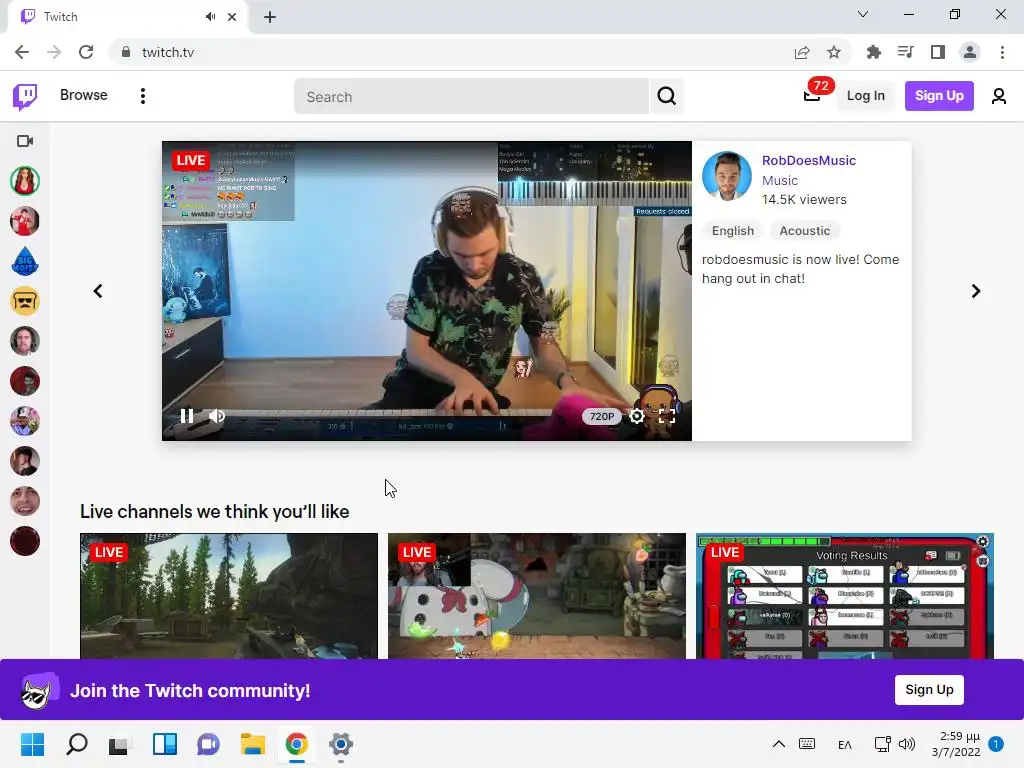Go to previous featured stream
Image resolution: width=1024 pixels, height=768 pixels.
(98, 291)
